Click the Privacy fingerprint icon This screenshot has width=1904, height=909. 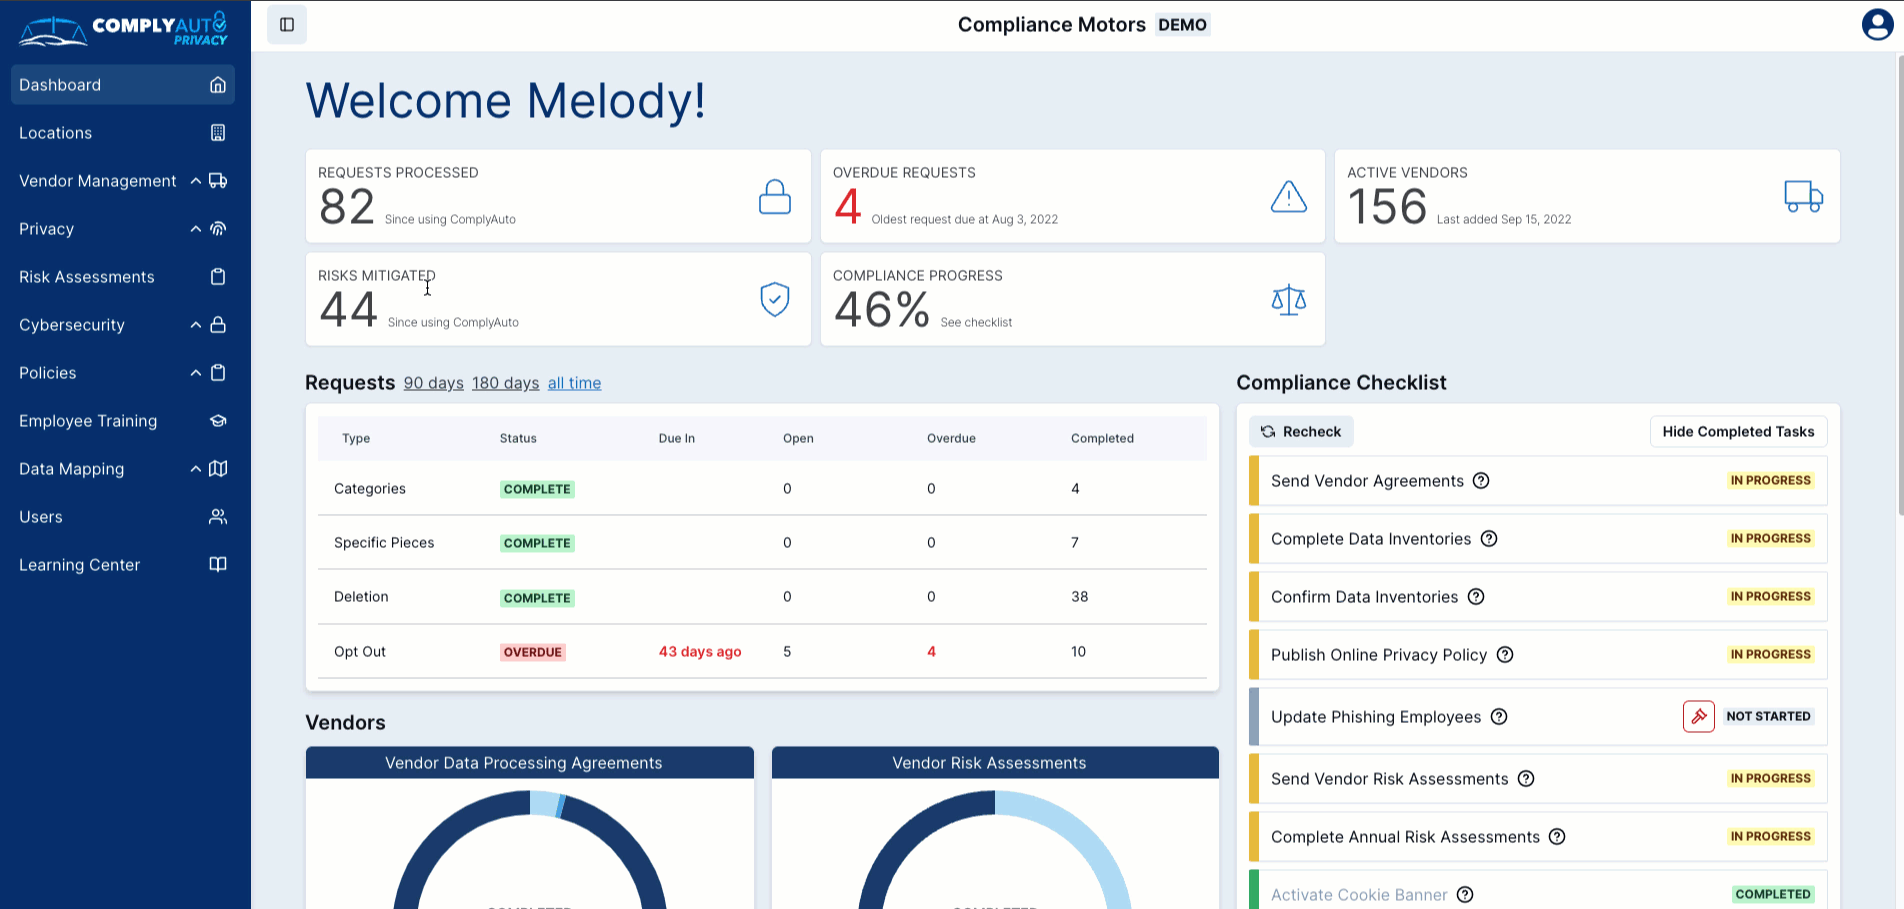[218, 229]
